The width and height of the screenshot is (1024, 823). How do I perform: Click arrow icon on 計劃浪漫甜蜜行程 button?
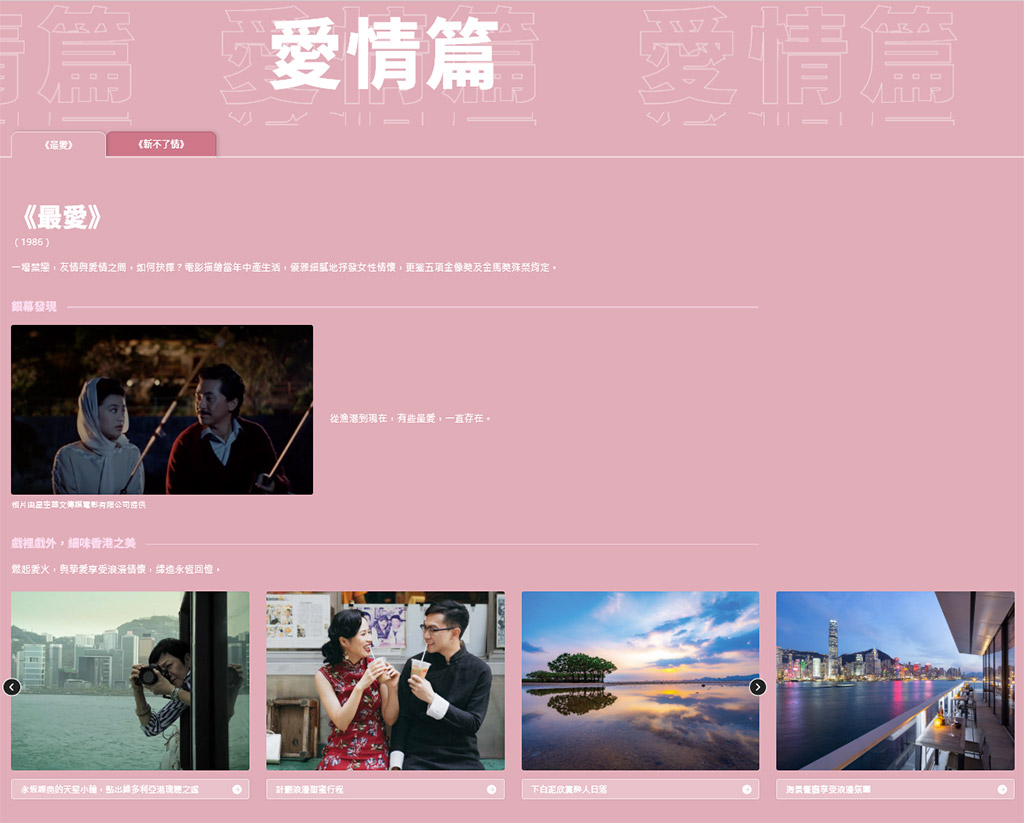492,789
